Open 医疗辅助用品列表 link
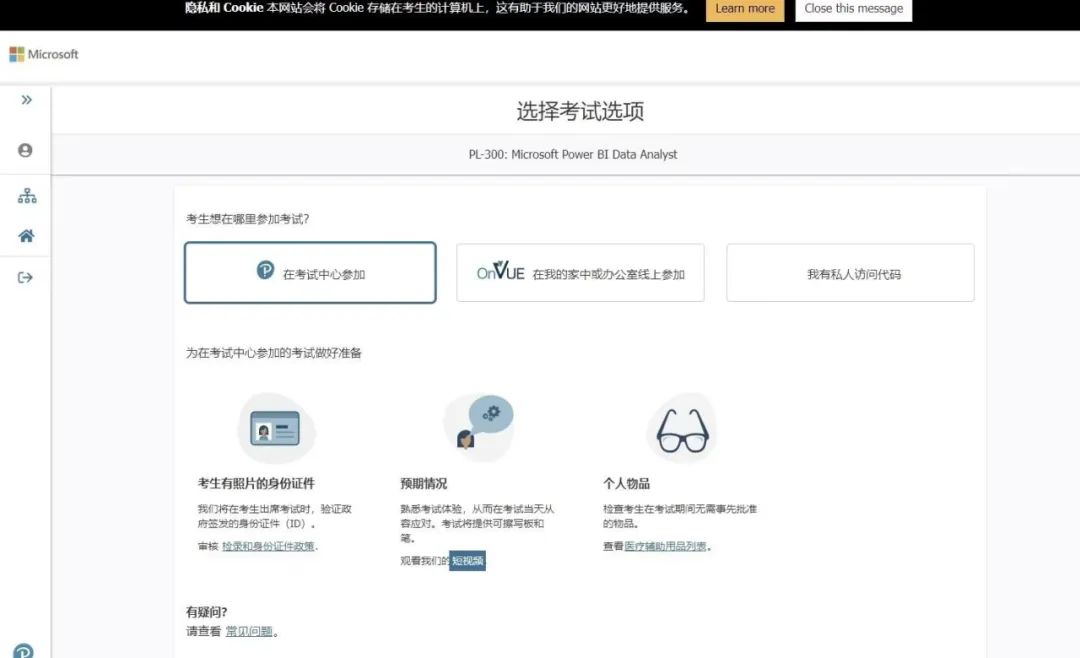The image size is (1080, 658). (665, 546)
